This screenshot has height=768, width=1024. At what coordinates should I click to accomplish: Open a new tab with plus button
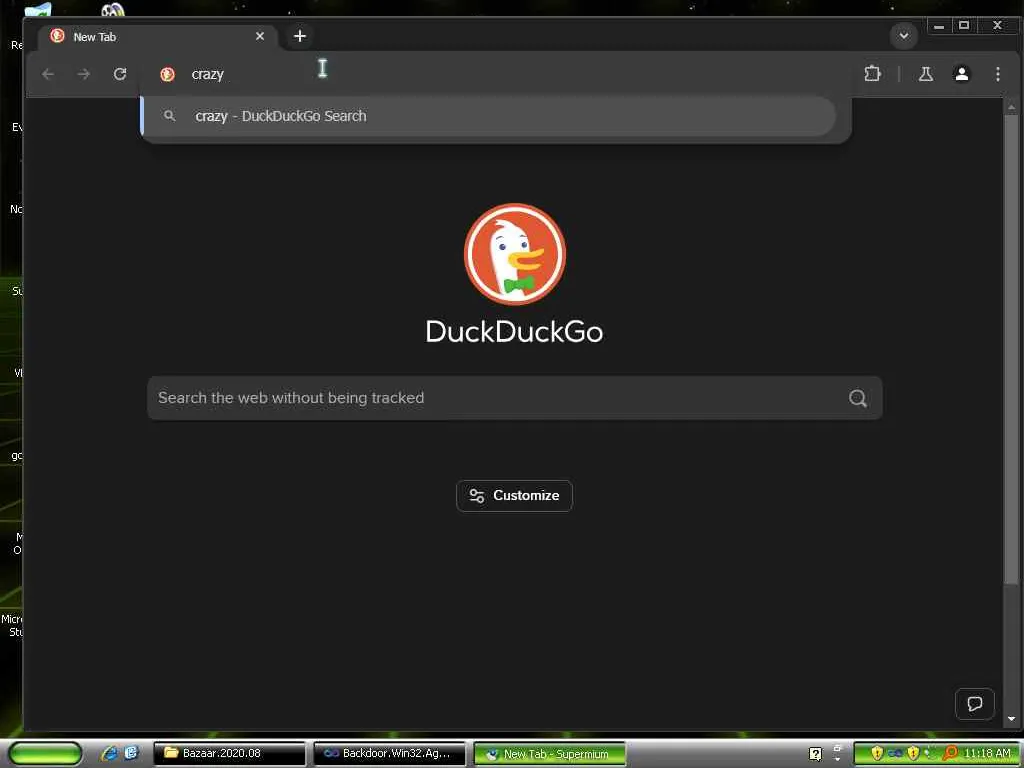(300, 36)
